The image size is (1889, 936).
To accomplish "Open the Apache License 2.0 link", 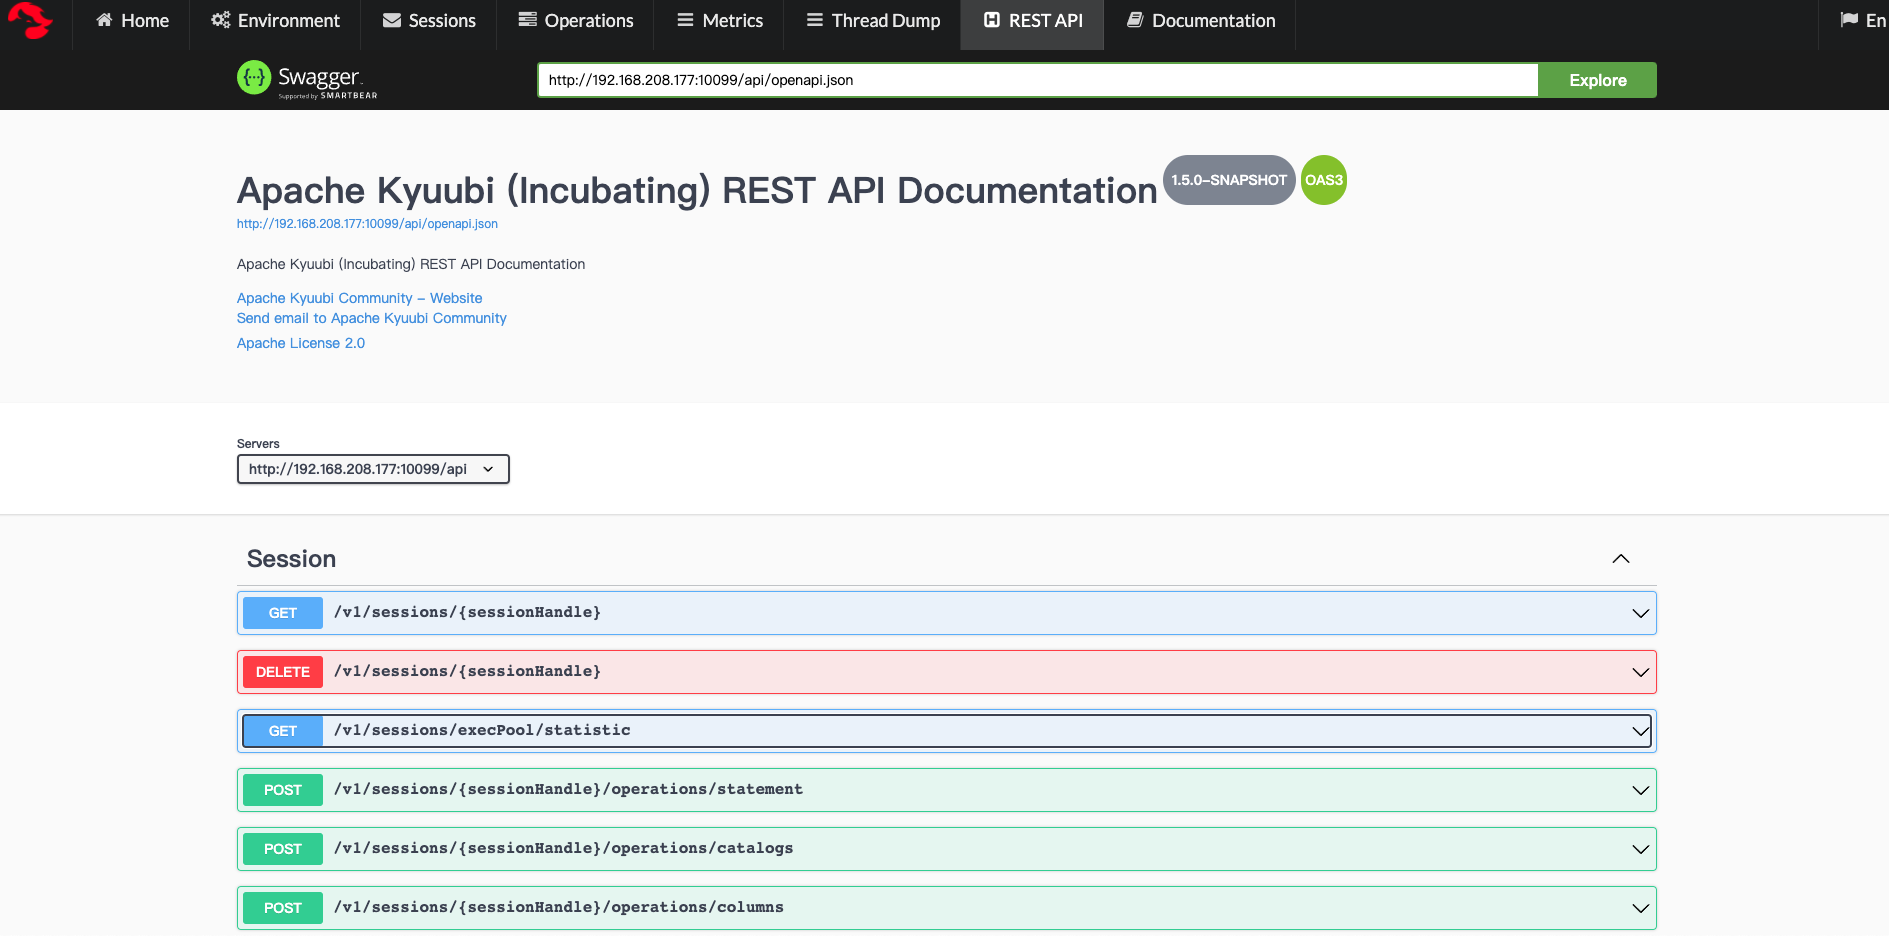I will tap(300, 343).
